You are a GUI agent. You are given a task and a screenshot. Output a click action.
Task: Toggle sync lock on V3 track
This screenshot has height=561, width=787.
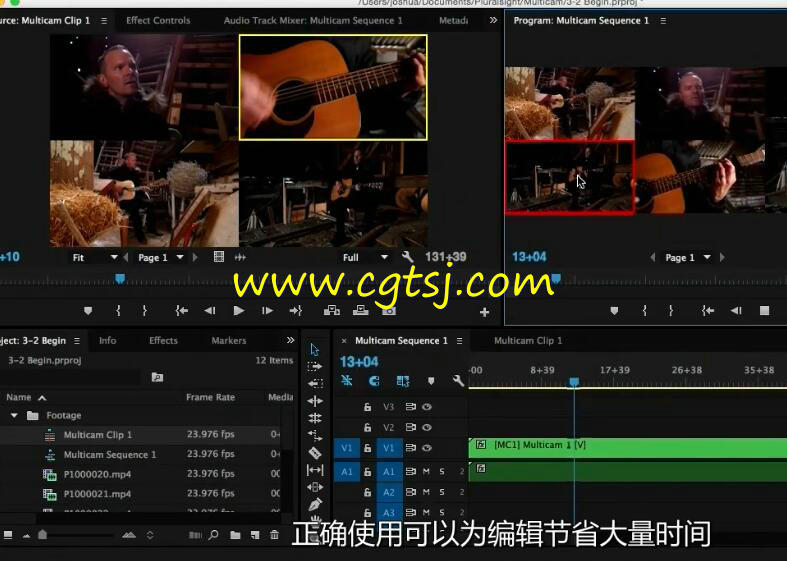pyautogui.click(x=411, y=407)
